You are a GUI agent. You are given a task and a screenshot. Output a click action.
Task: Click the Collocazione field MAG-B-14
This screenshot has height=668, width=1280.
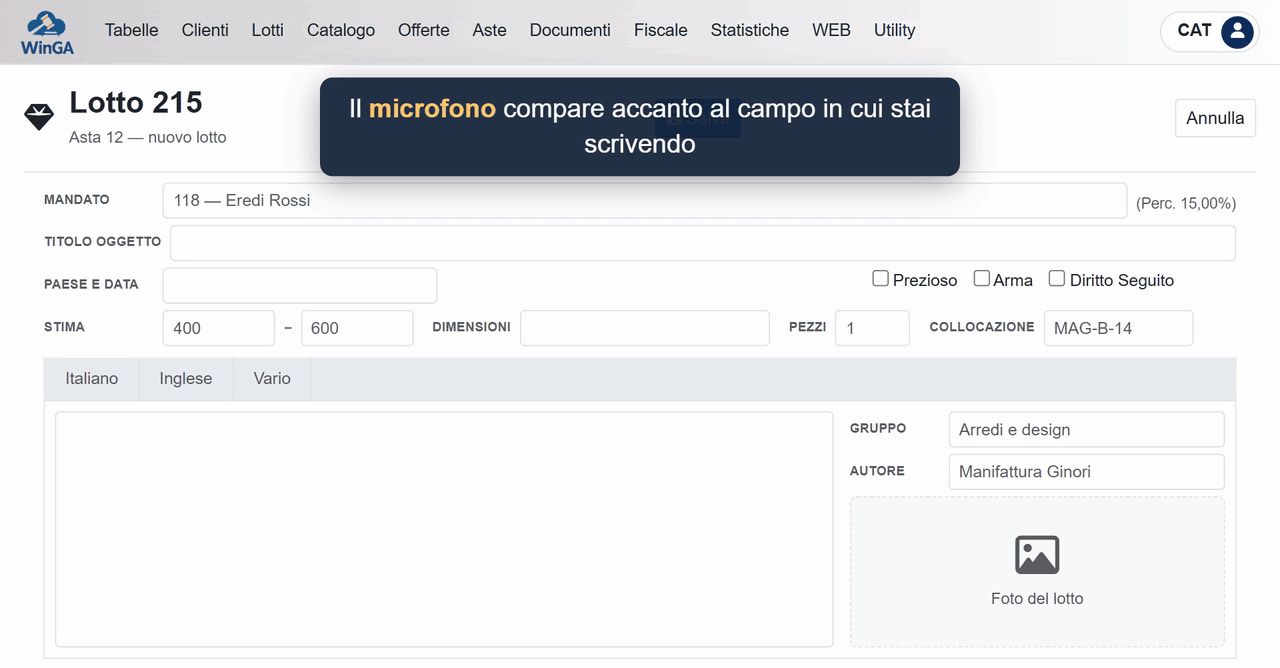click(1118, 328)
